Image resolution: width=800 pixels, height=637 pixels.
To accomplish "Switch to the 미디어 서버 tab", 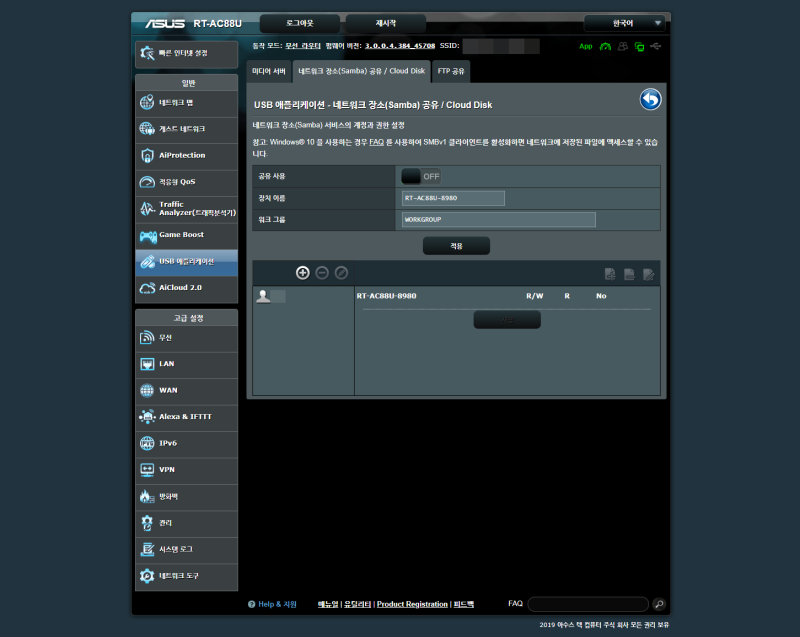I will click(x=269, y=71).
